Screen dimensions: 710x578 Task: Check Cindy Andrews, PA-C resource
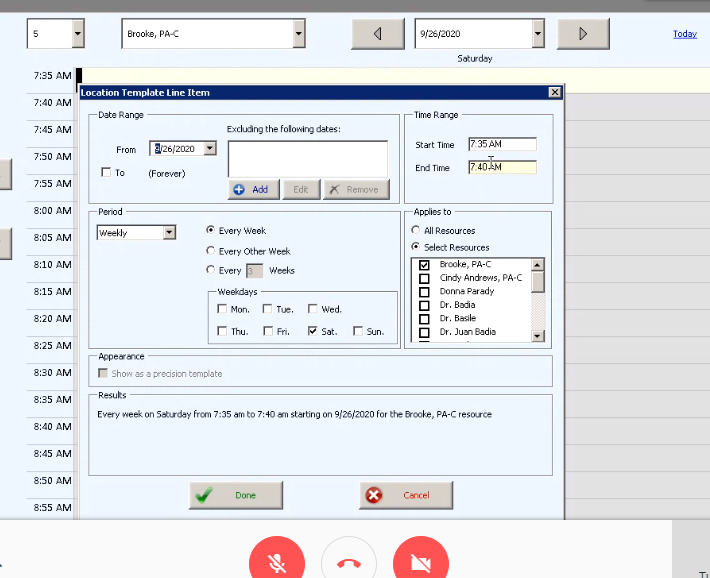424,278
